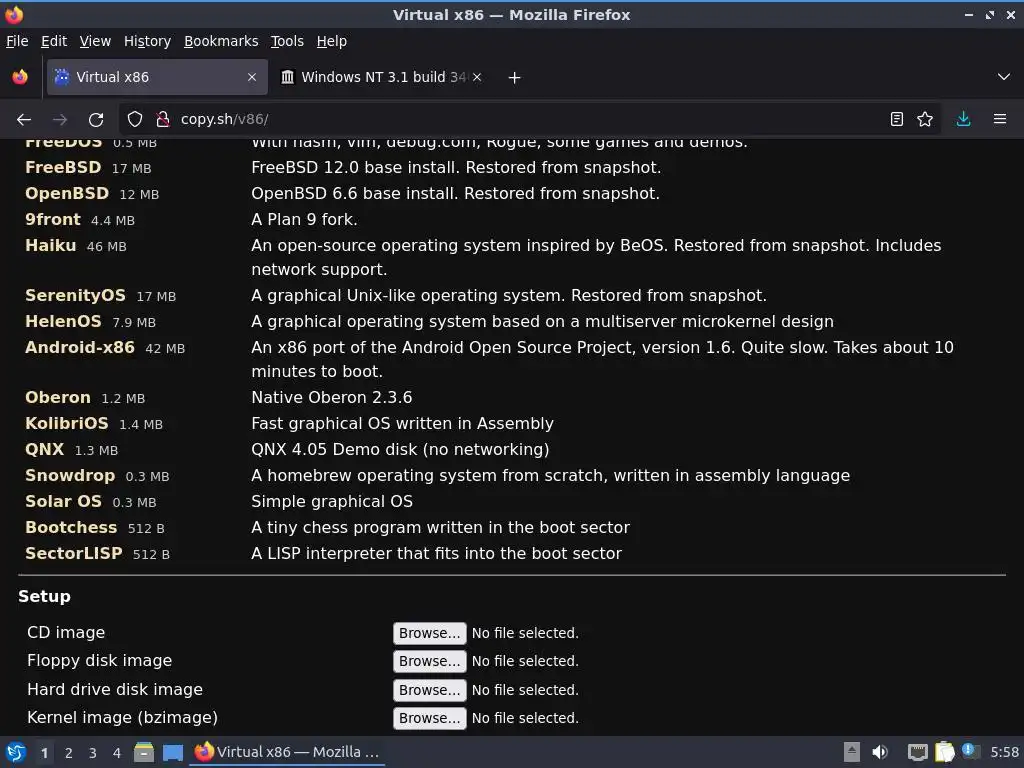1024x768 pixels.
Task: Open the Tools menu
Action: pyautogui.click(x=287, y=41)
